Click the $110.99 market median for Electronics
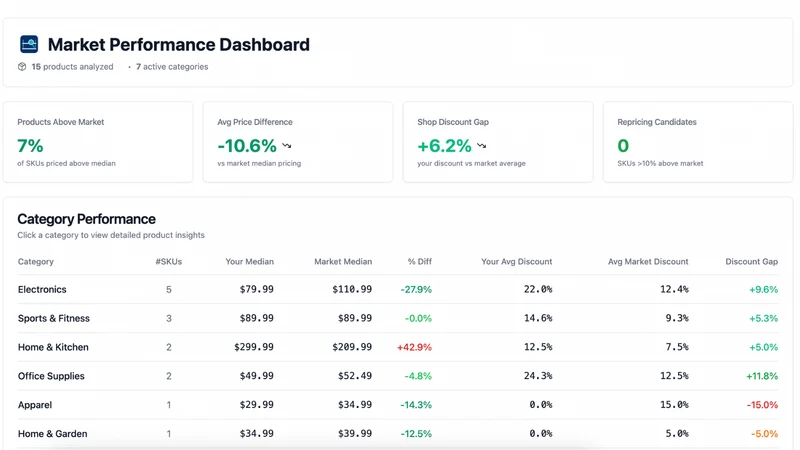This screenshot has width=800, height=450. point(352,289)
